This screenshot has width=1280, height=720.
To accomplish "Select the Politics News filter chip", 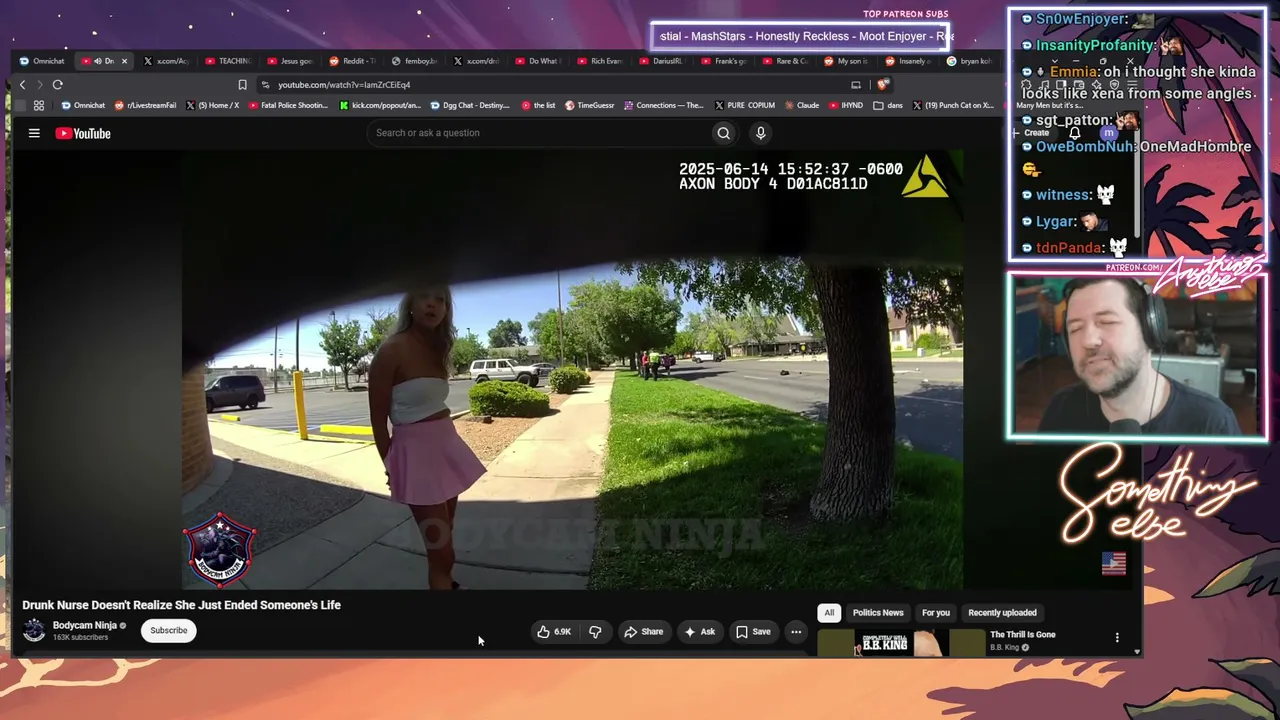I will (x=878, y=613).
